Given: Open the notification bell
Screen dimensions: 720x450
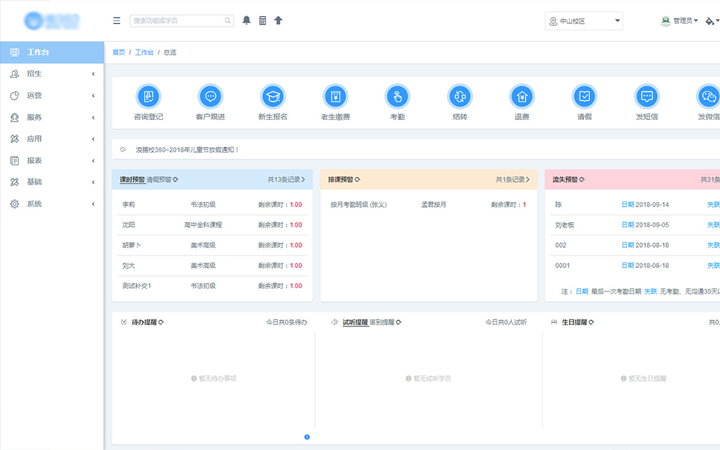Looking at the screenshot, I should [x=247, y=20].
